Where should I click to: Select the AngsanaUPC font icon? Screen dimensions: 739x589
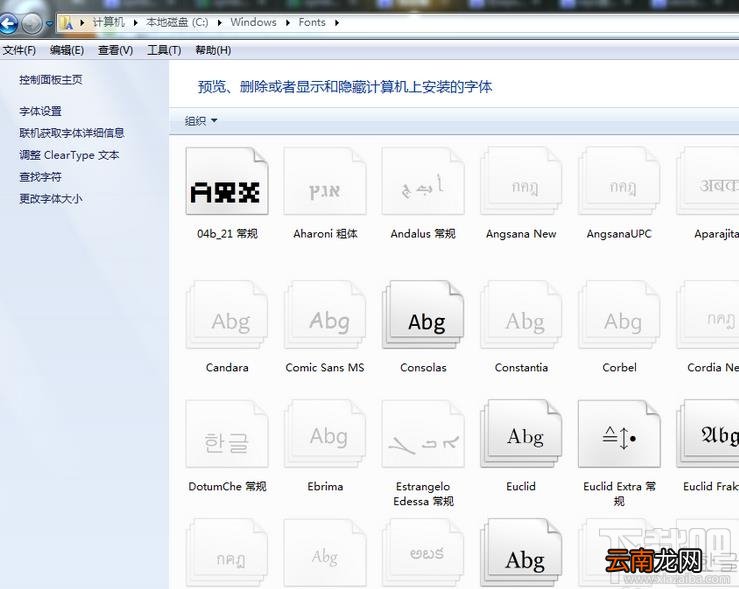click(619, 181)
